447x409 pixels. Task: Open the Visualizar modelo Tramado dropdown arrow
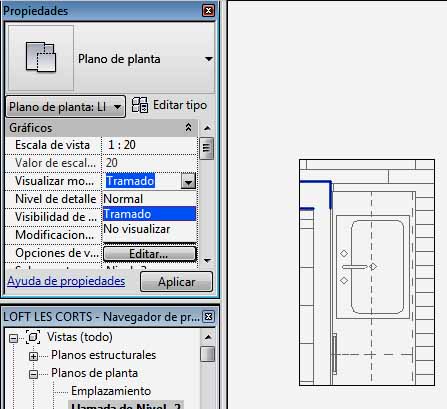coord(188,181)
